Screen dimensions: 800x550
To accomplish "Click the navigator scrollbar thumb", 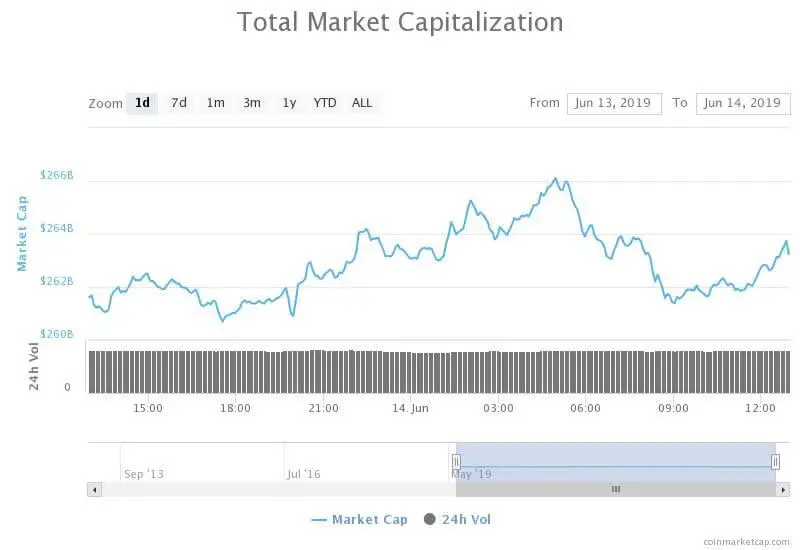I will (x=616, y=489).
